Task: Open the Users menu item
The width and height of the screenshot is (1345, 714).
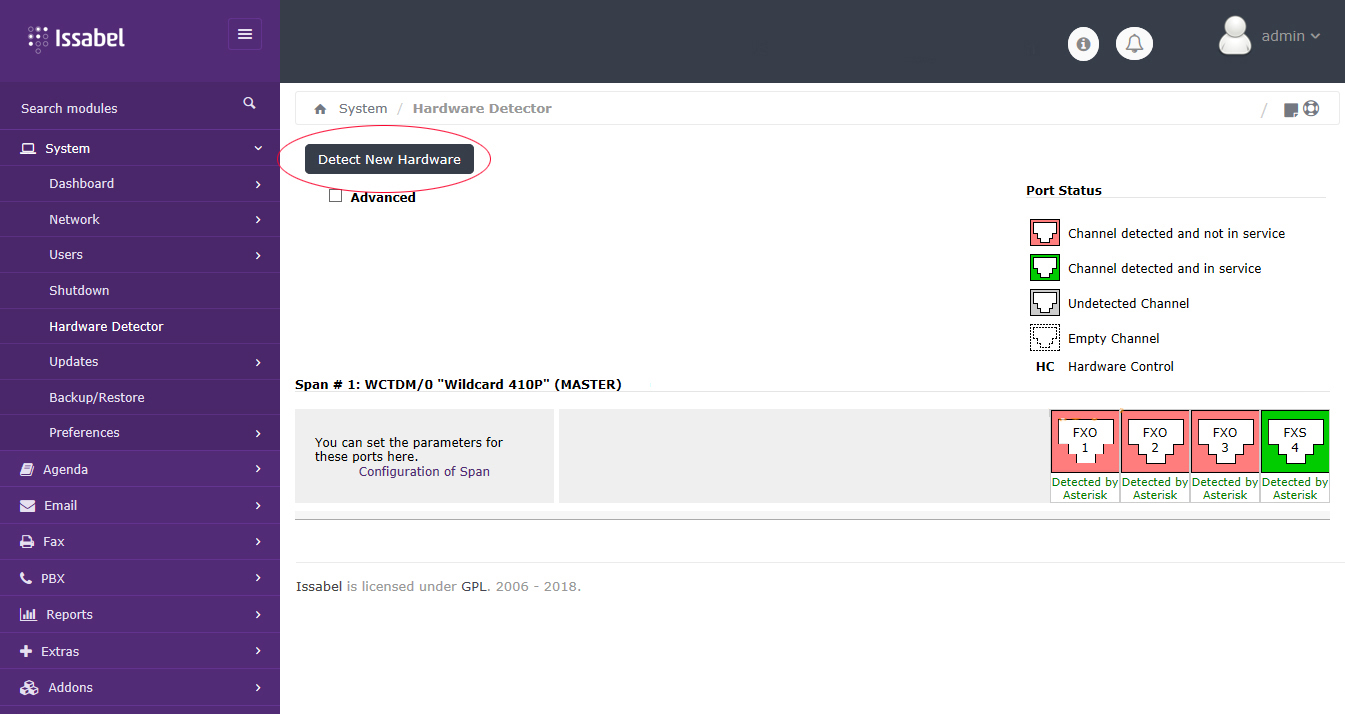Action: click(66, 254)
